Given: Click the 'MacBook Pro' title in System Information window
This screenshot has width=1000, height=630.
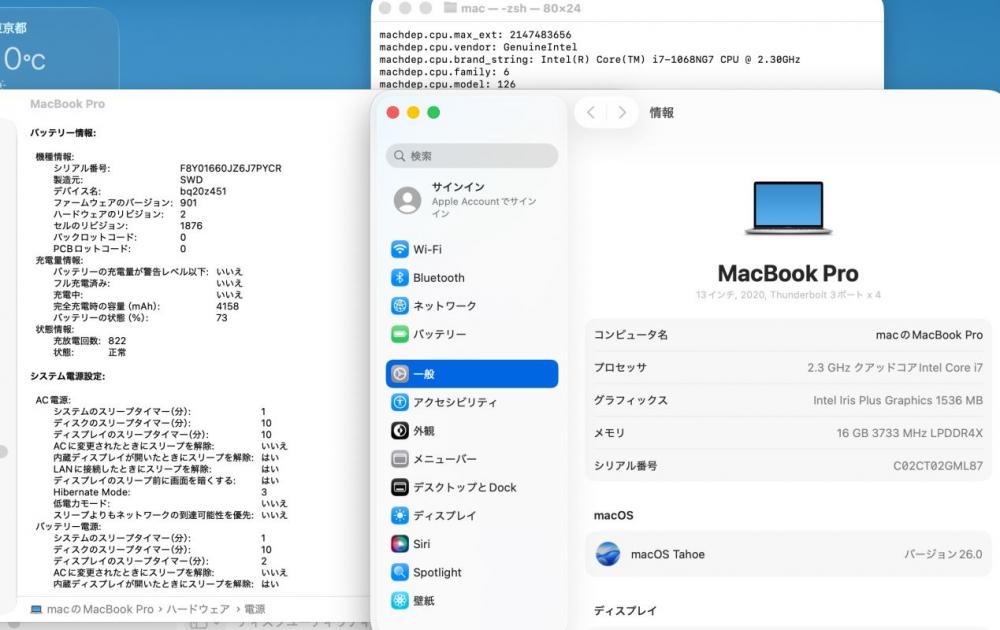Looking at the screenshot, I should click(68, 104).
